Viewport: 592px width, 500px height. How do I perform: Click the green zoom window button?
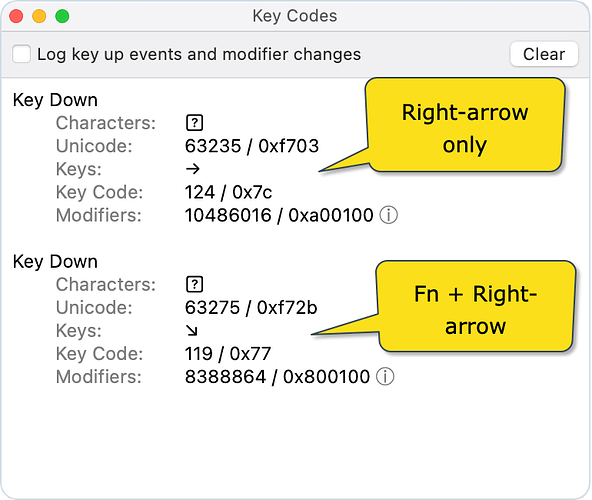62,16
